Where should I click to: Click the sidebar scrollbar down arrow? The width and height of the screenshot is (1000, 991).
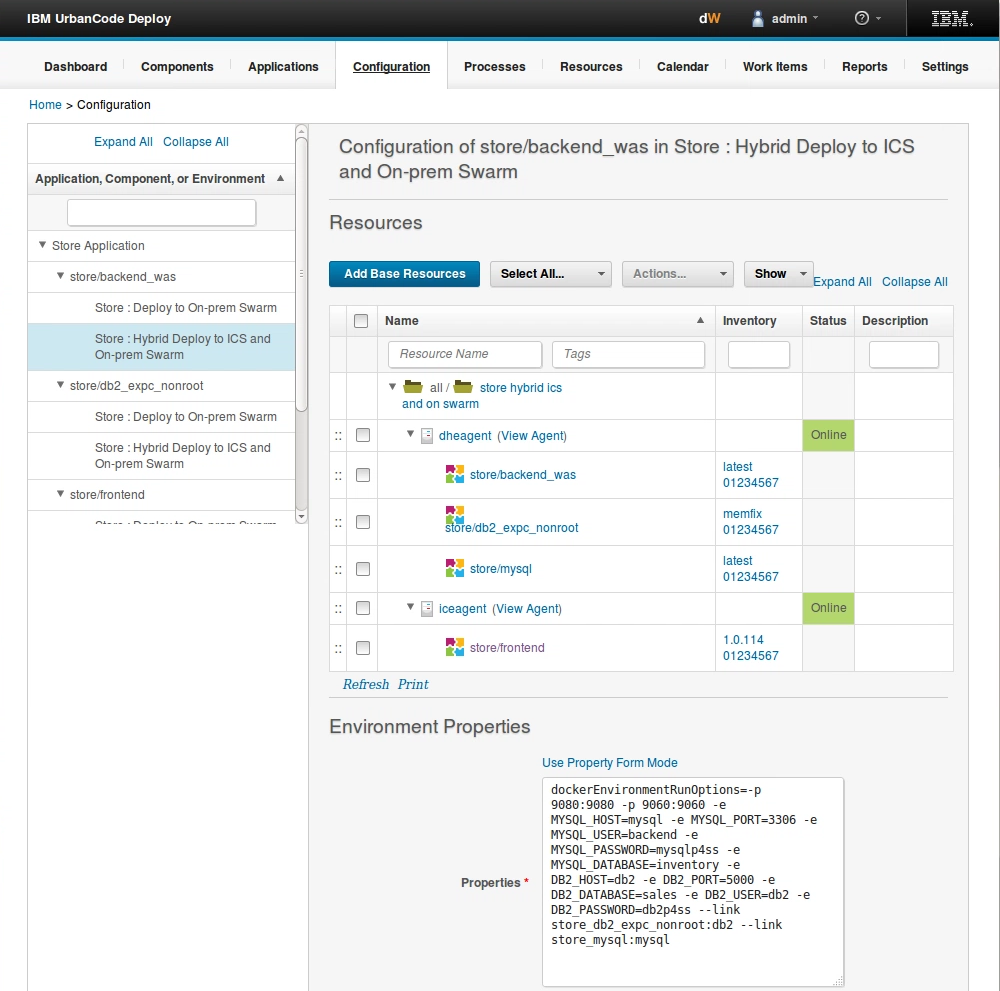pos(301,517)
